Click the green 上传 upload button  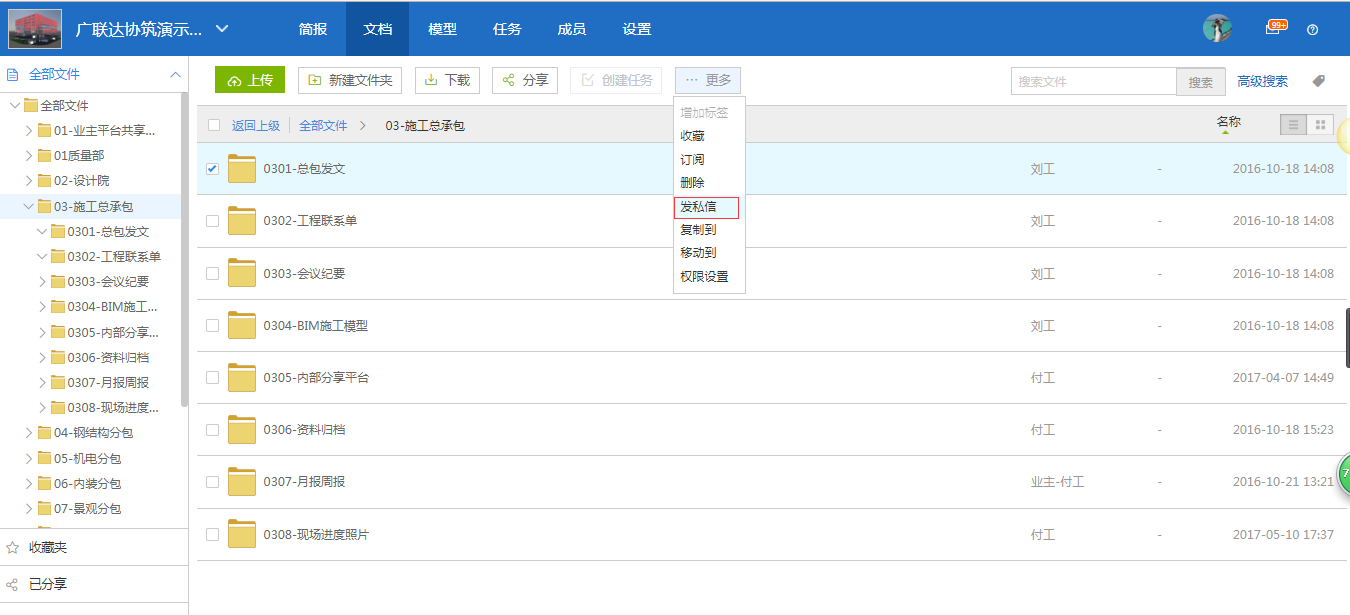click(x=249, y=79)
